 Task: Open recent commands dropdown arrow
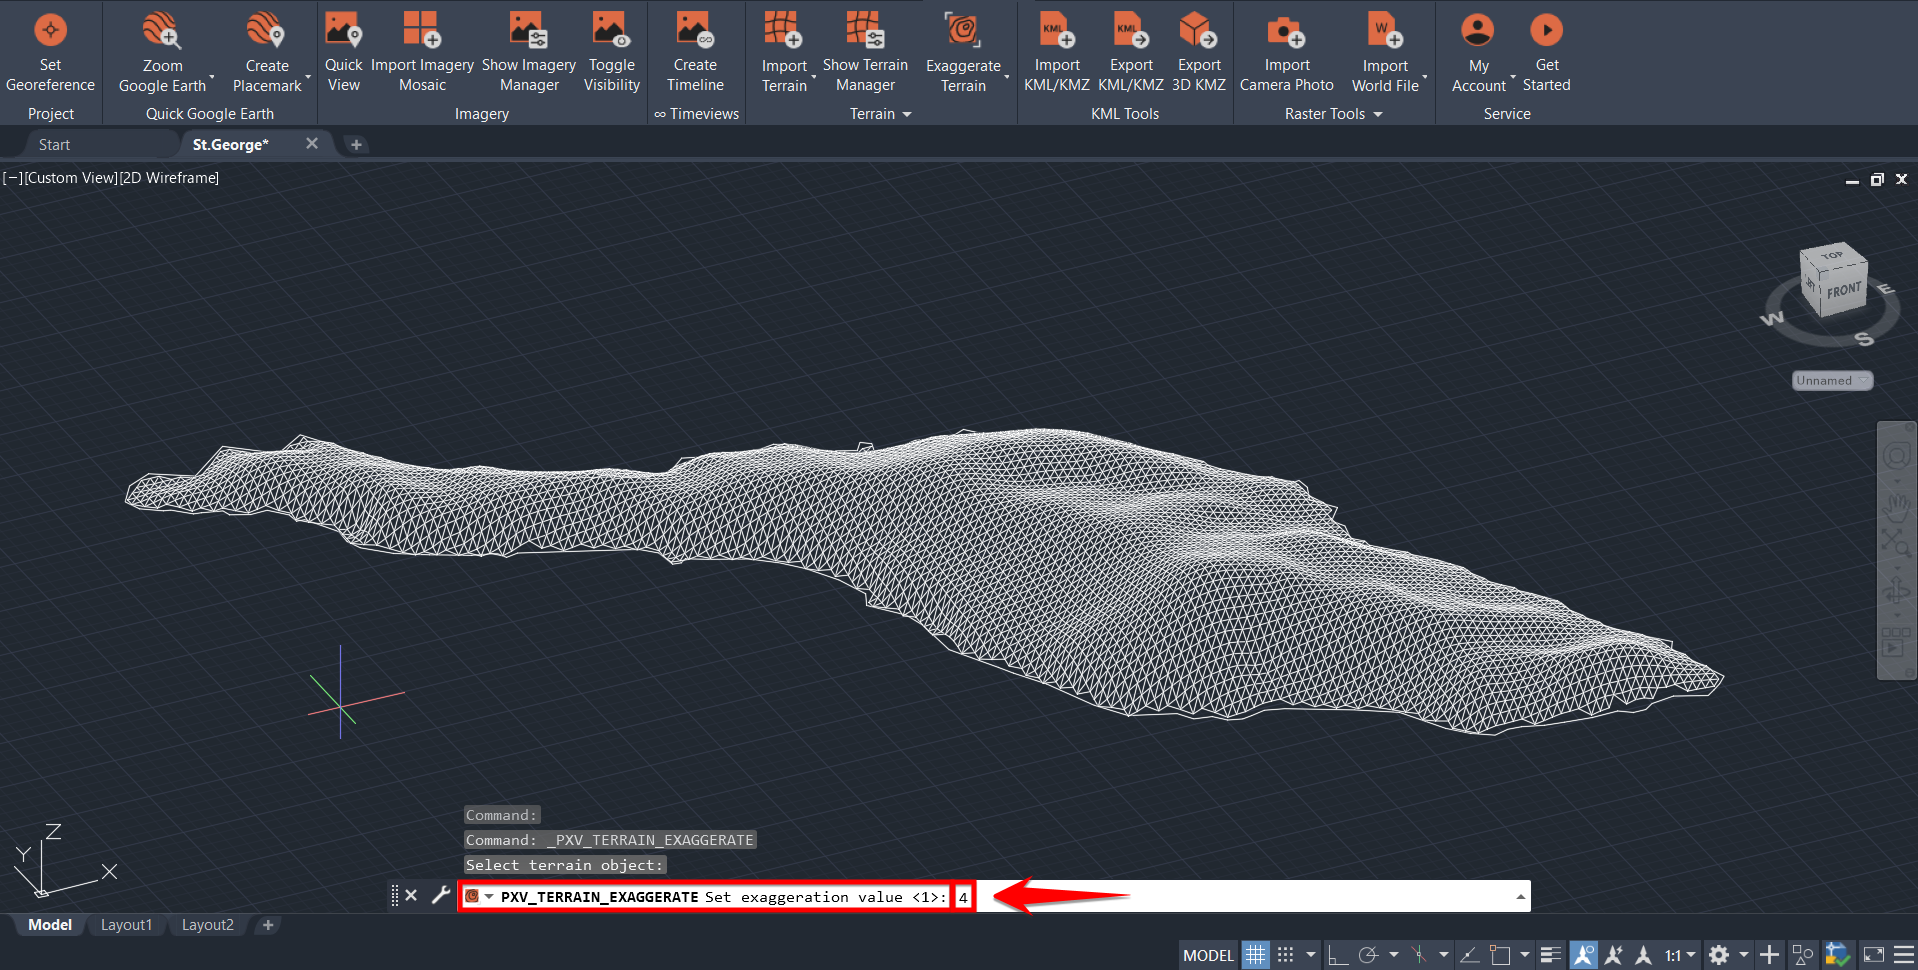click(x=489, y=897)
